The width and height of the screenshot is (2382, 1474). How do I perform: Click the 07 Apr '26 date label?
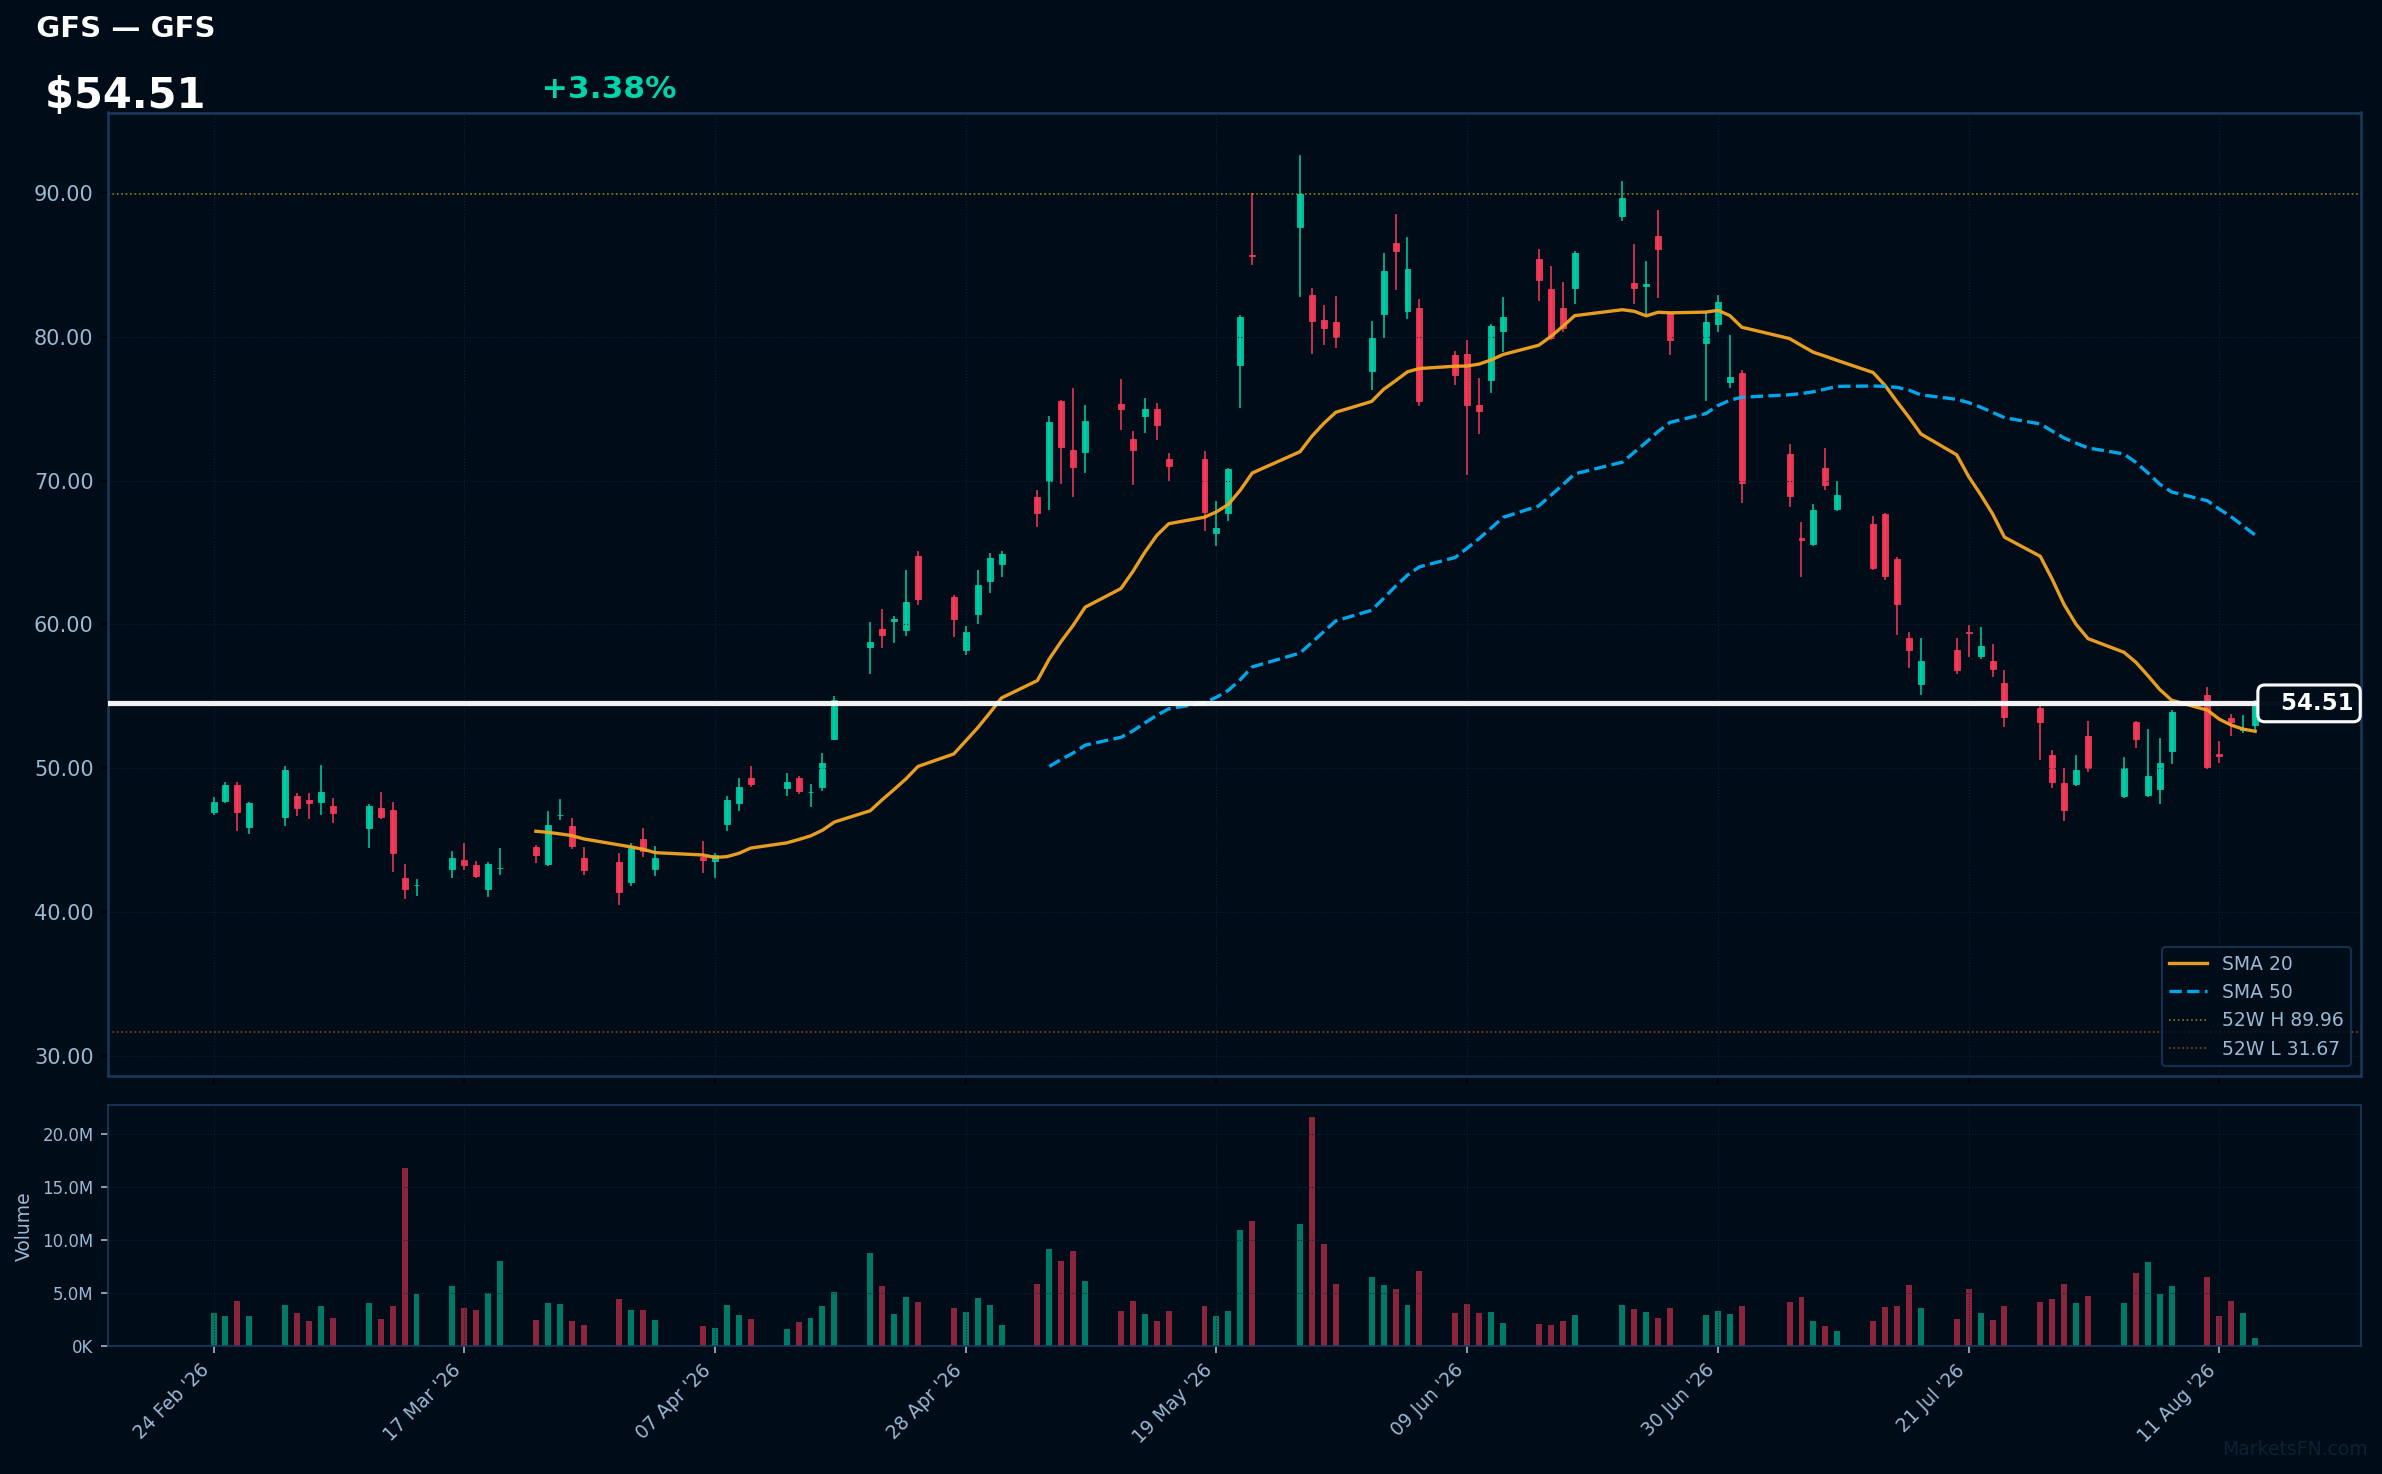(x=672, y=1401)
